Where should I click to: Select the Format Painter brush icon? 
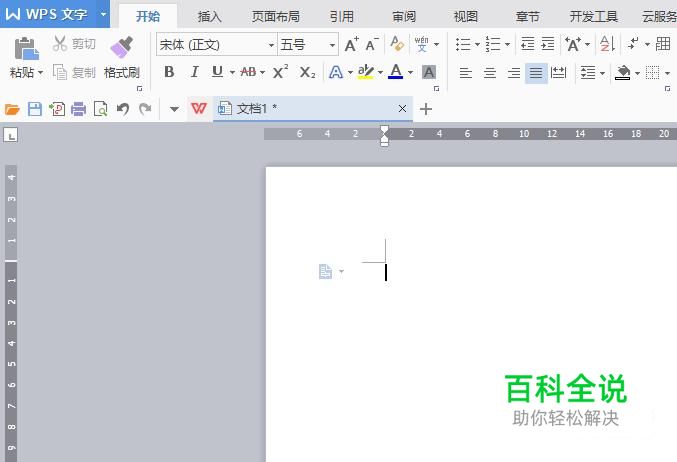[122, 47]
